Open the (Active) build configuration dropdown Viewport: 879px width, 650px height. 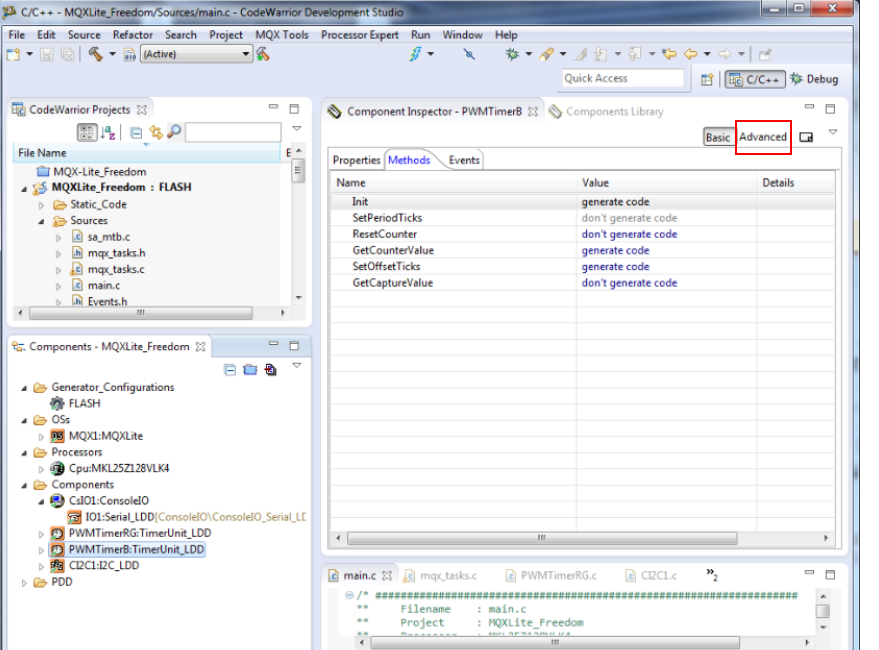pos(196,54)
